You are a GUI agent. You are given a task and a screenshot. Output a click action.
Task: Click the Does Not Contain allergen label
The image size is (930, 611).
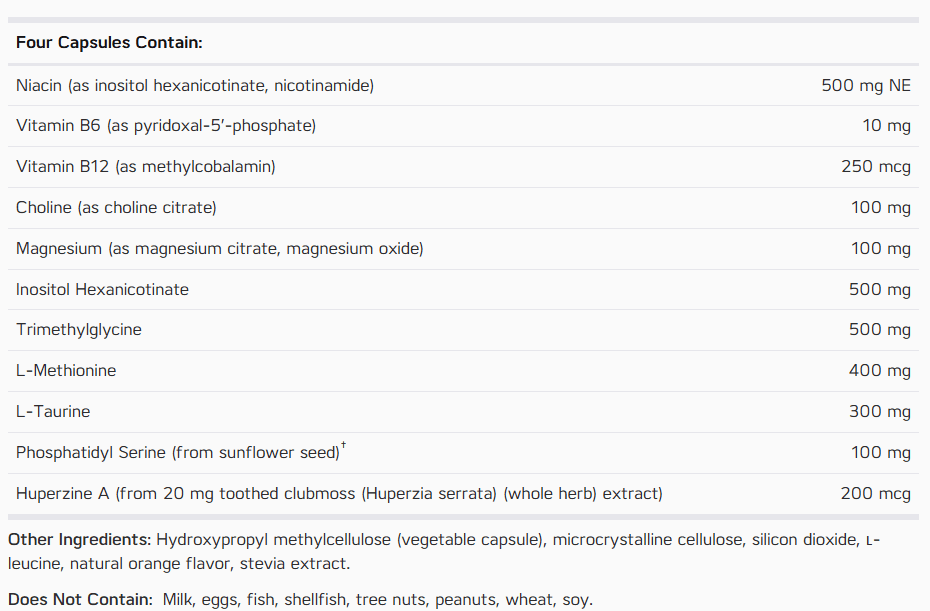[x=81, y=600]
